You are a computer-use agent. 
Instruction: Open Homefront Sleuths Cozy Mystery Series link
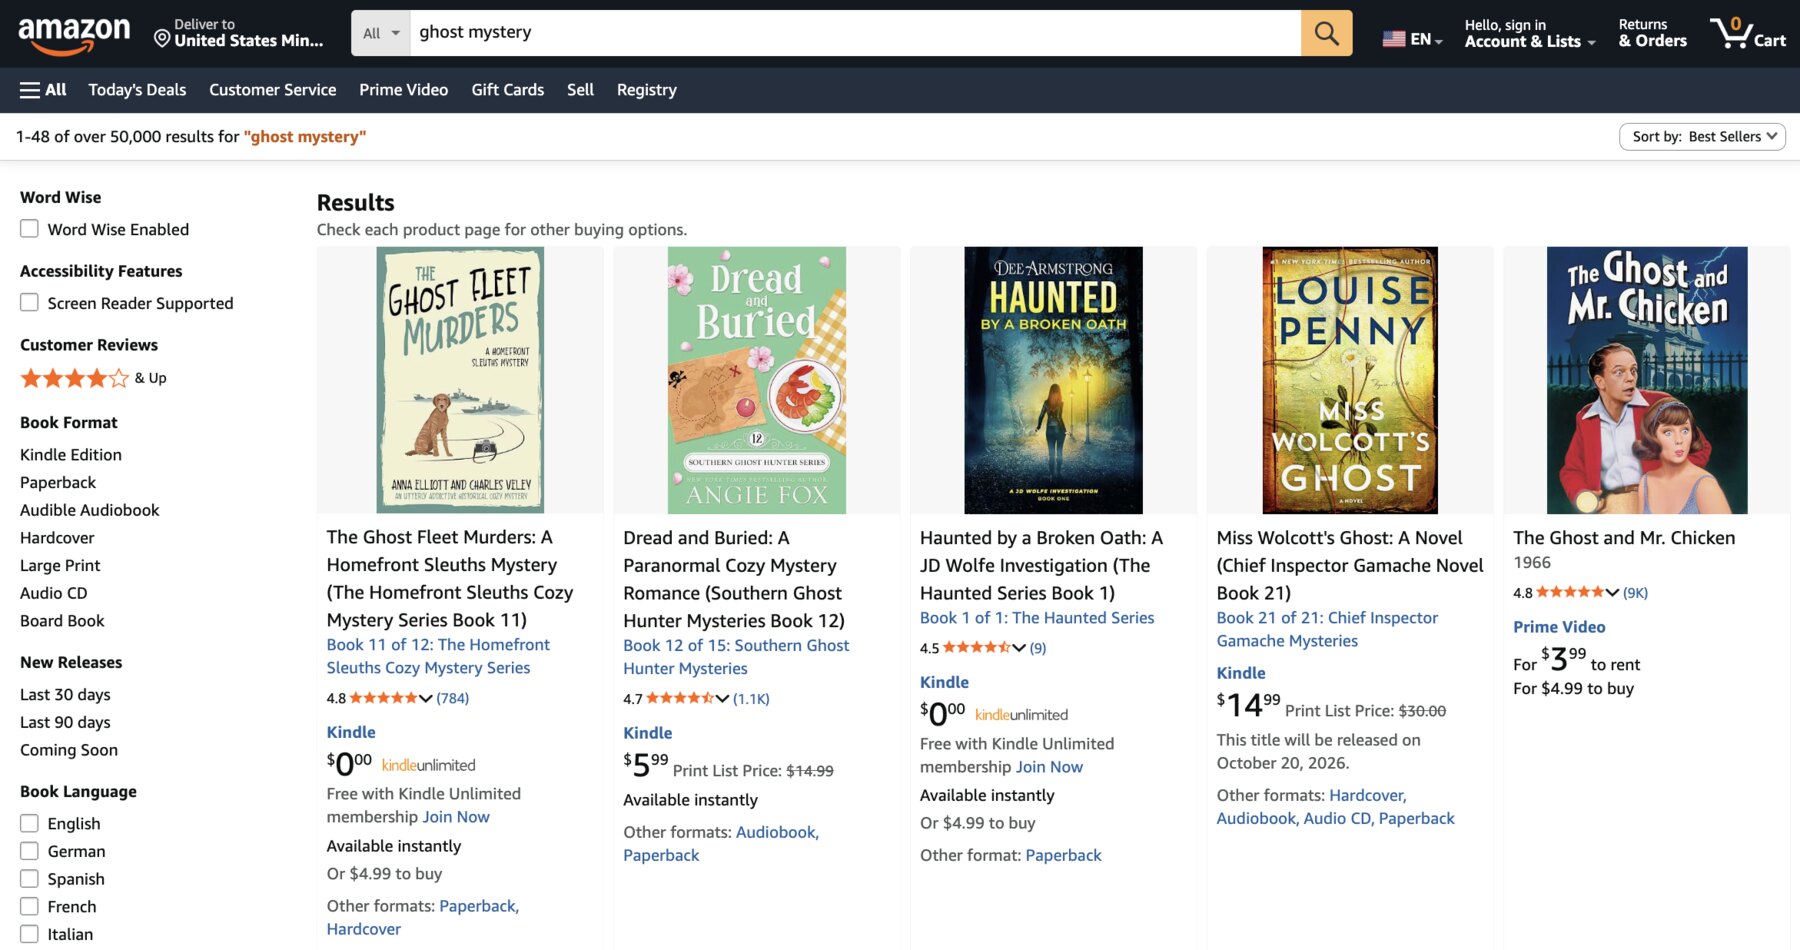438,656
